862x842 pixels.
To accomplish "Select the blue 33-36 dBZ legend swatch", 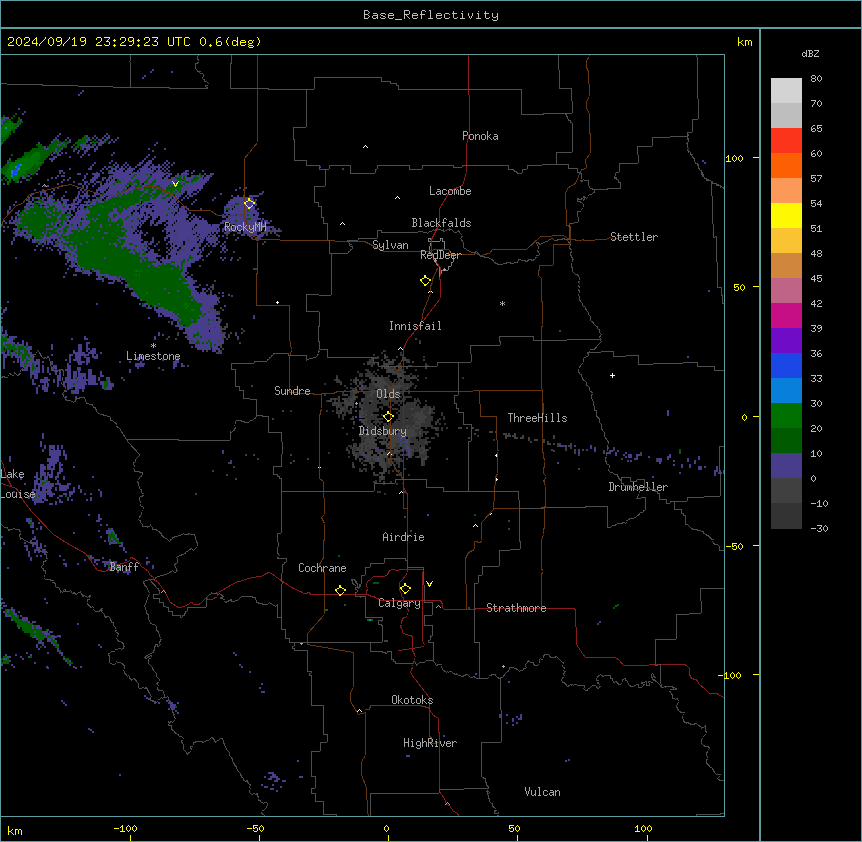I will (x=786, y=365).
